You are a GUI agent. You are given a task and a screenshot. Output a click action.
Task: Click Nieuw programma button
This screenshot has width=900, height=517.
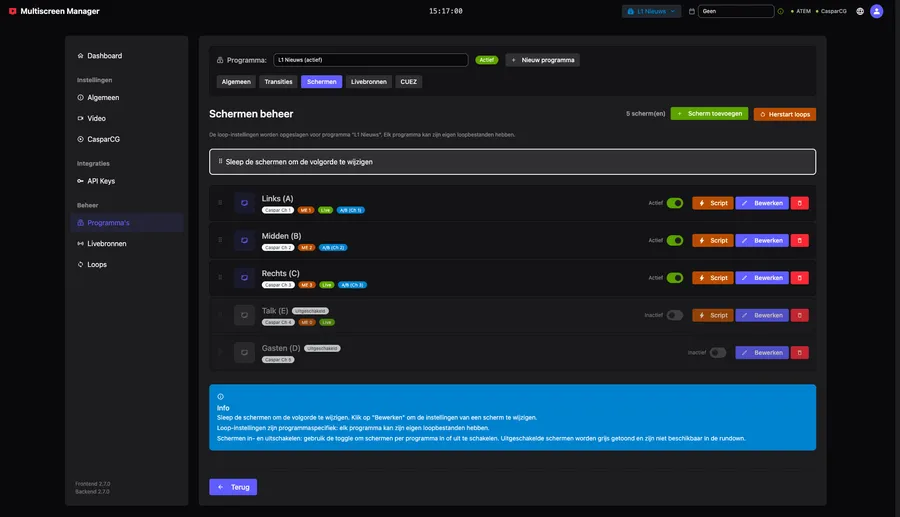542,60
